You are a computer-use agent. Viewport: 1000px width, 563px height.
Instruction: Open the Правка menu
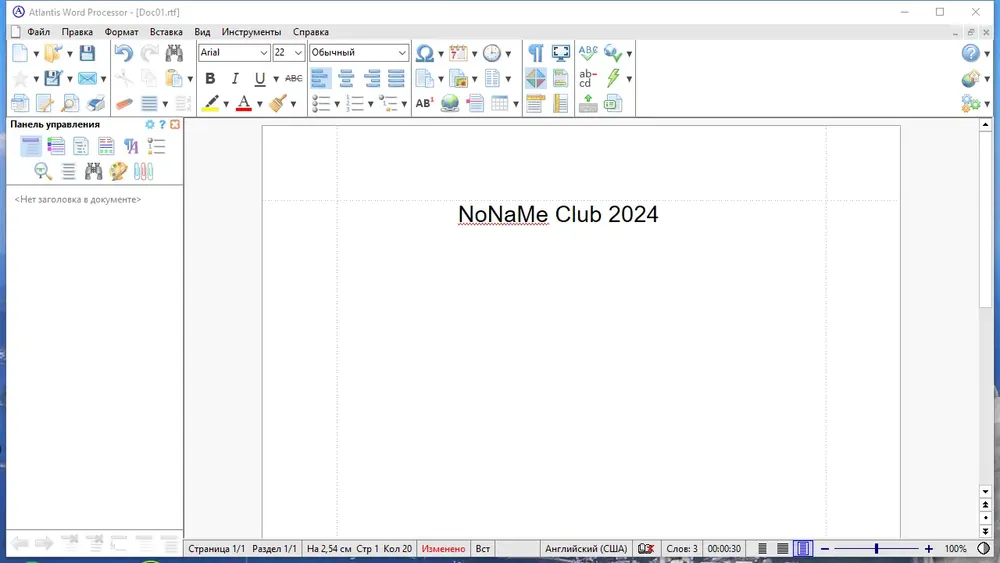click(77, 32)
